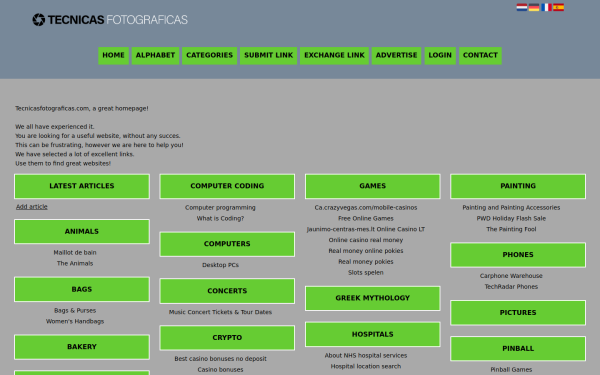Go to CATEGORIES in navigation
This screenshot has height=375, width=600.
click(209, 55)
